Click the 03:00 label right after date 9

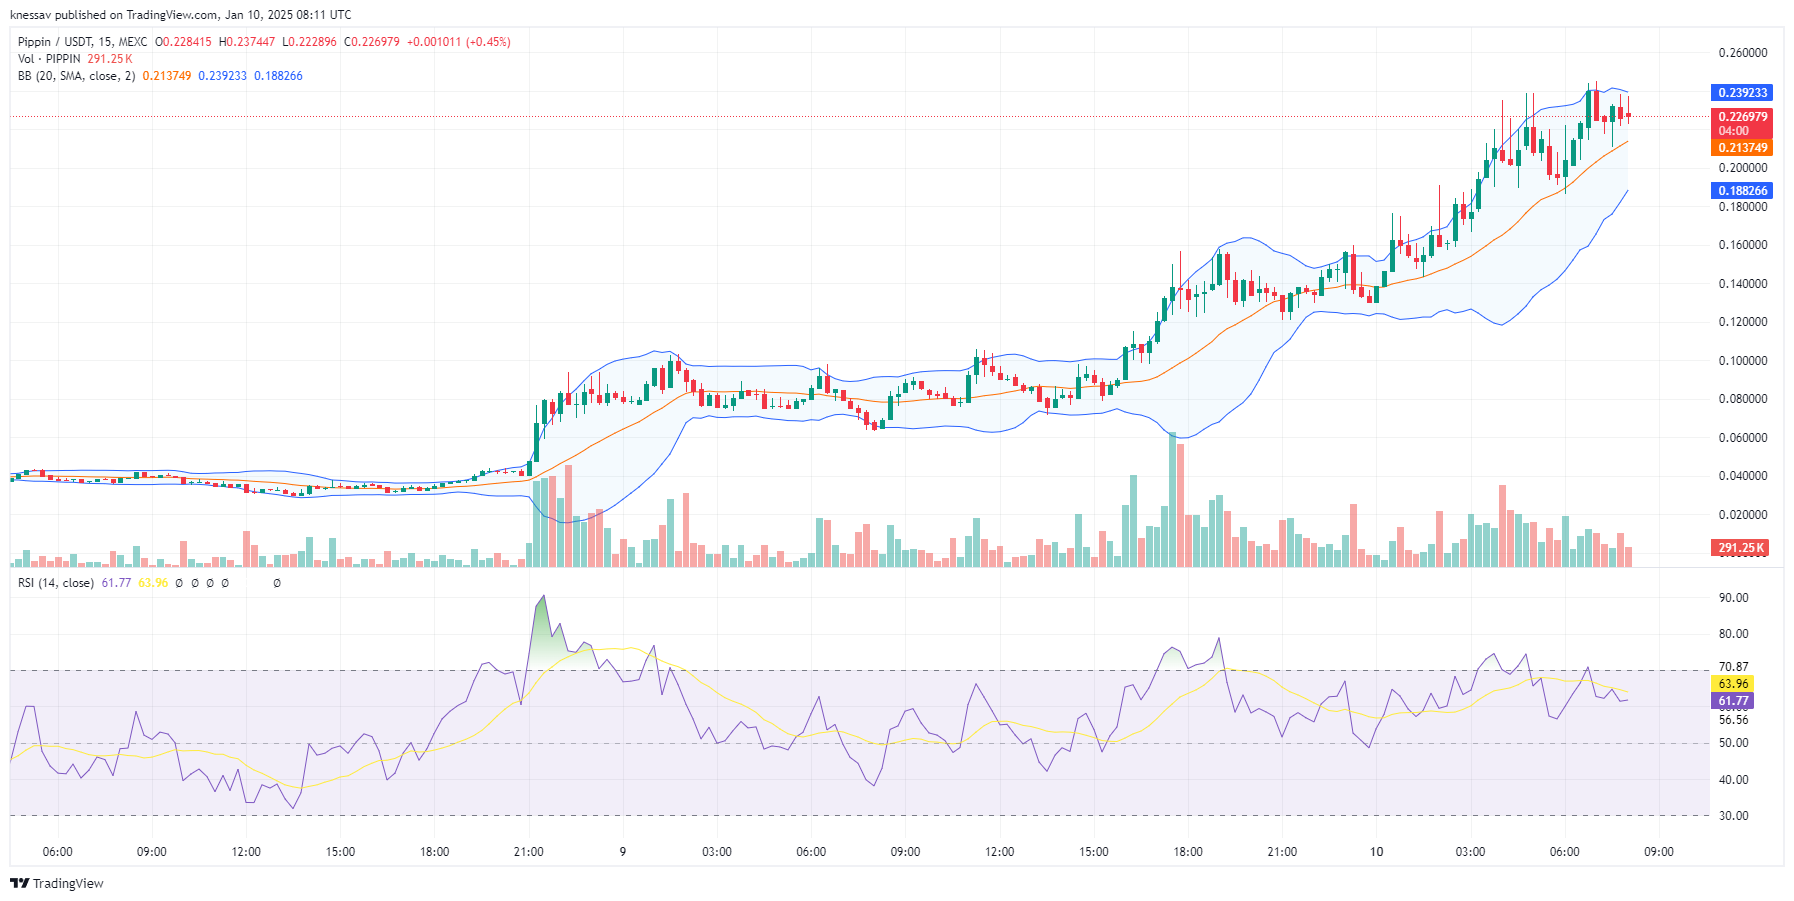point(717,852)
